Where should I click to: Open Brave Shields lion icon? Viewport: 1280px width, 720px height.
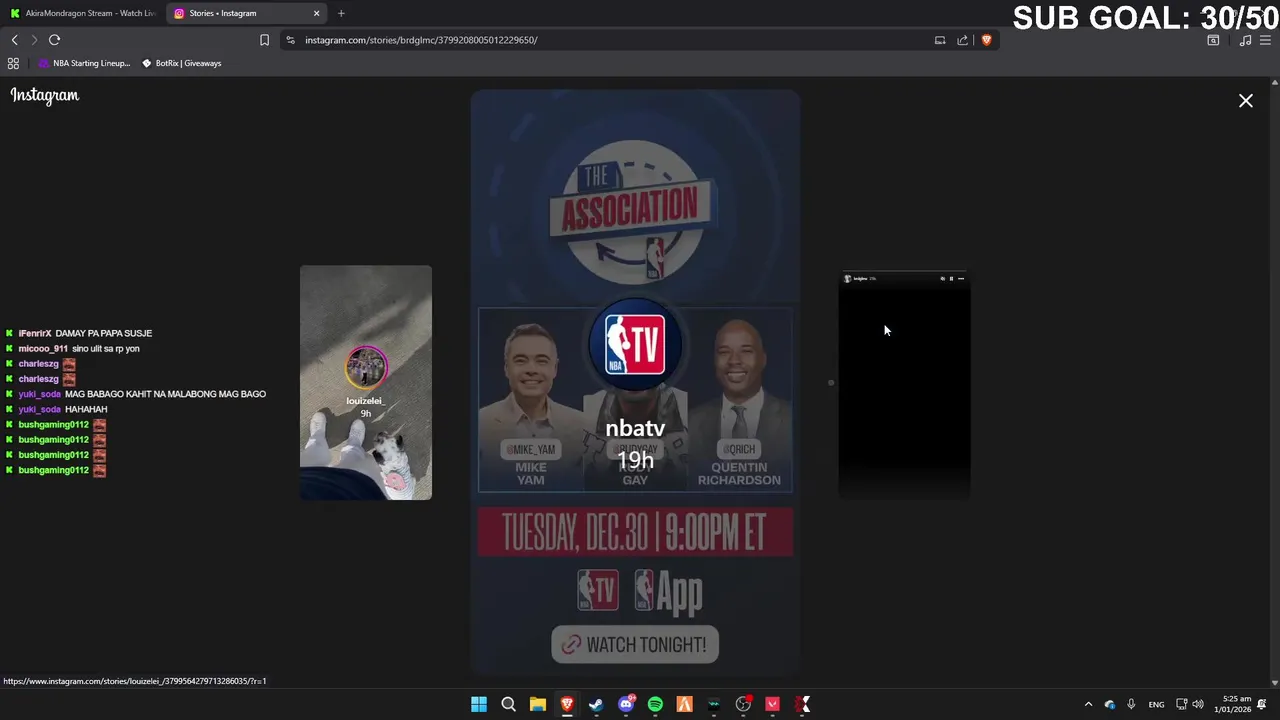coord(986,40)
